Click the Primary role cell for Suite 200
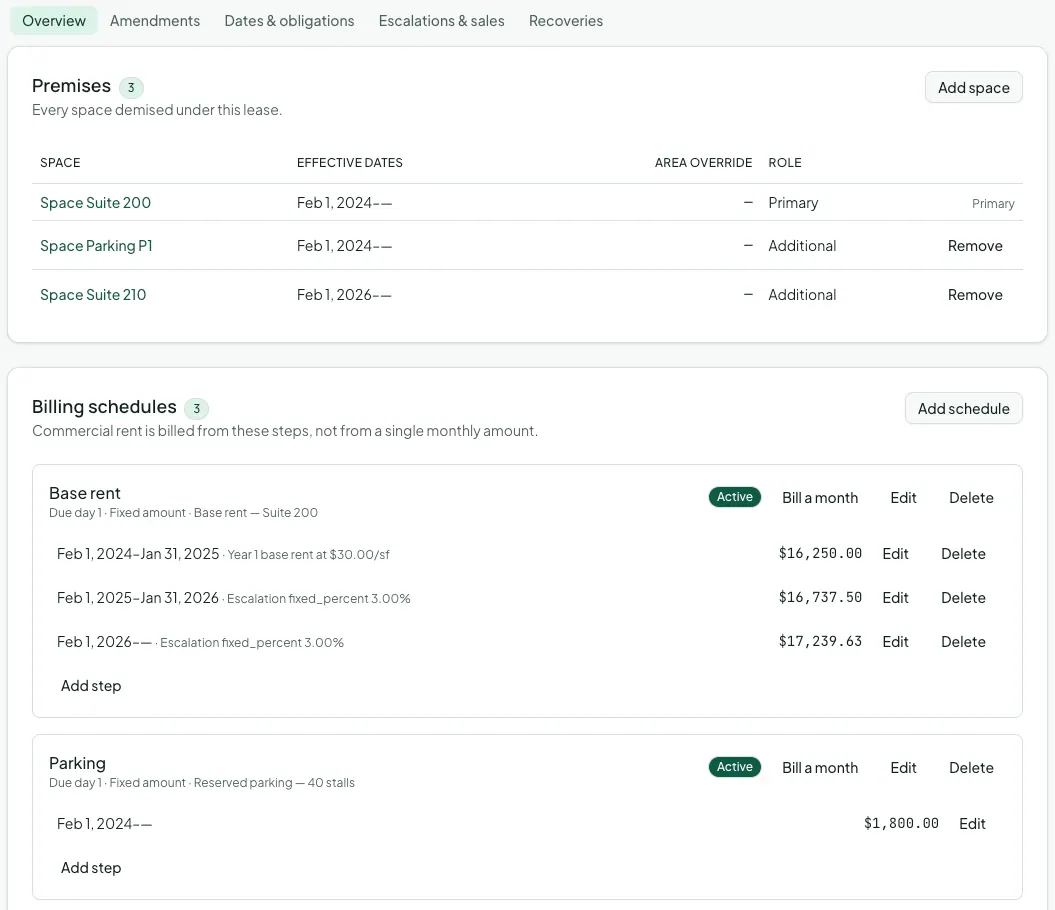1055x910 pixels. (793, 203)
